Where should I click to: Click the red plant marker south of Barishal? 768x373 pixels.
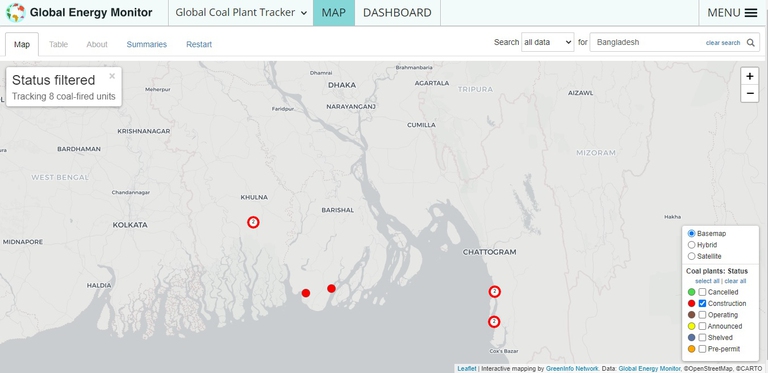coord(331,288)
